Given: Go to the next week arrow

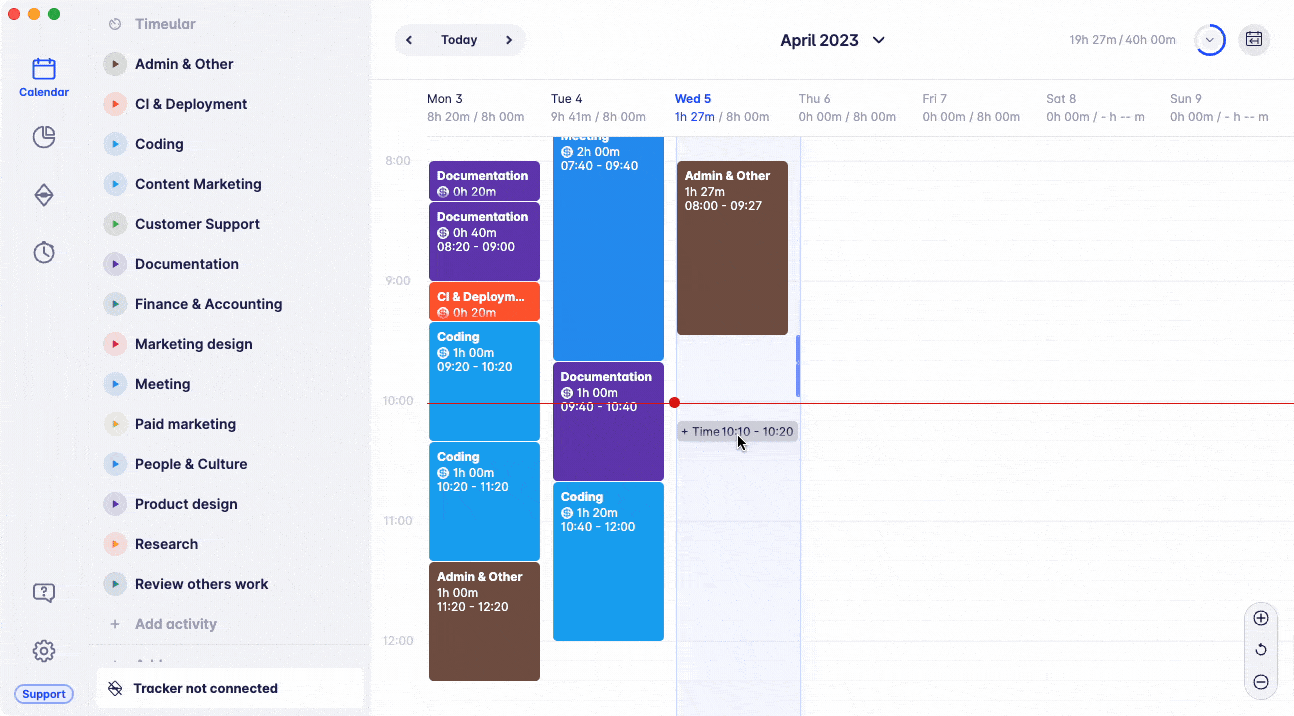Looking at the screenshot, I should 509,40.
